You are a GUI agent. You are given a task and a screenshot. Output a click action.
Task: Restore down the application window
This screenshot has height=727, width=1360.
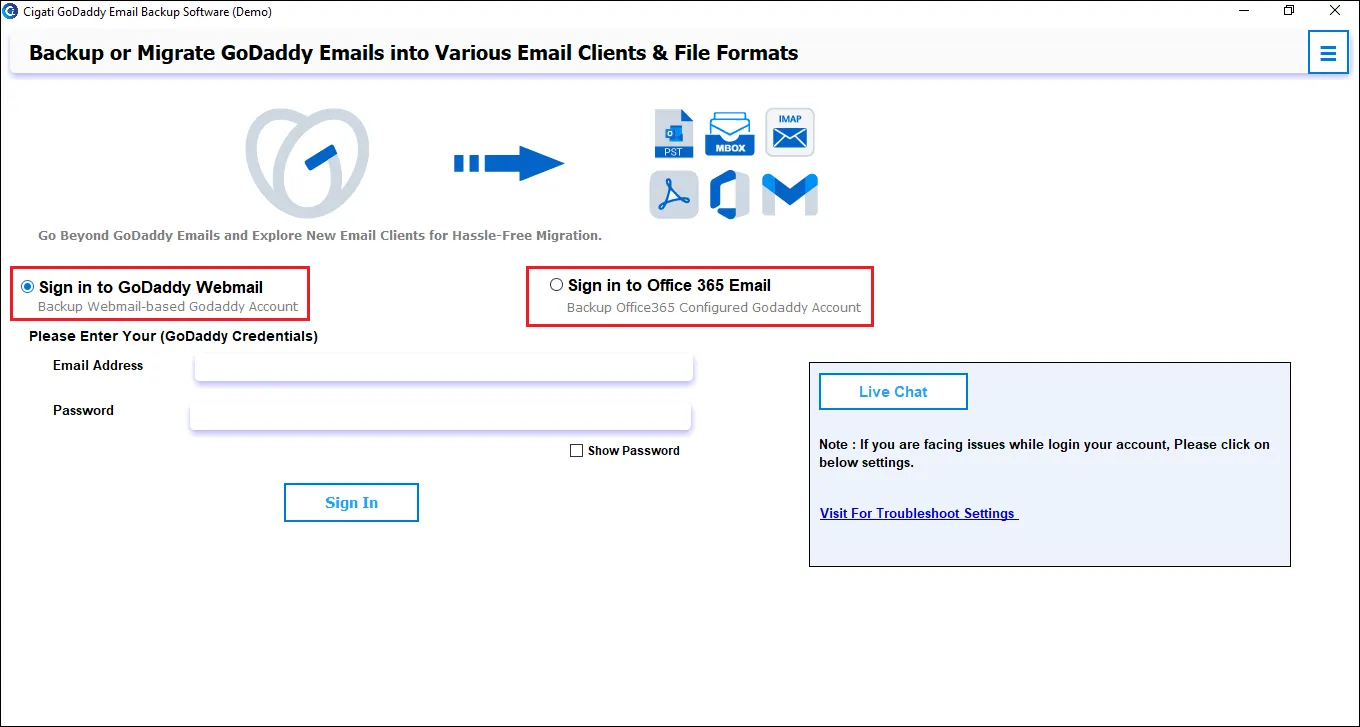pos(1289,11)
